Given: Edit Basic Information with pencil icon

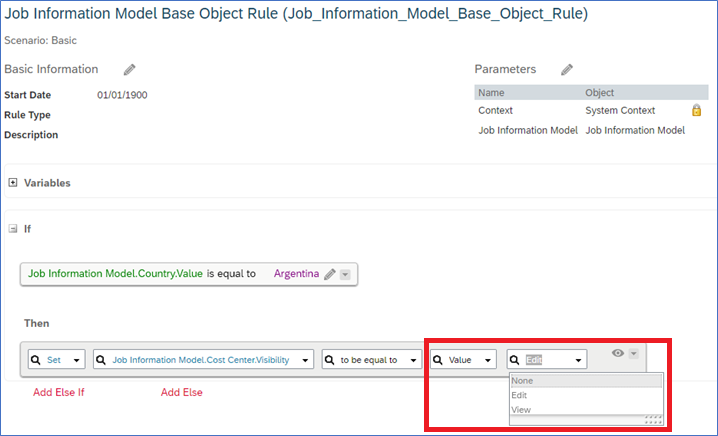Looking at the screenshot, I should click(130, 70).
